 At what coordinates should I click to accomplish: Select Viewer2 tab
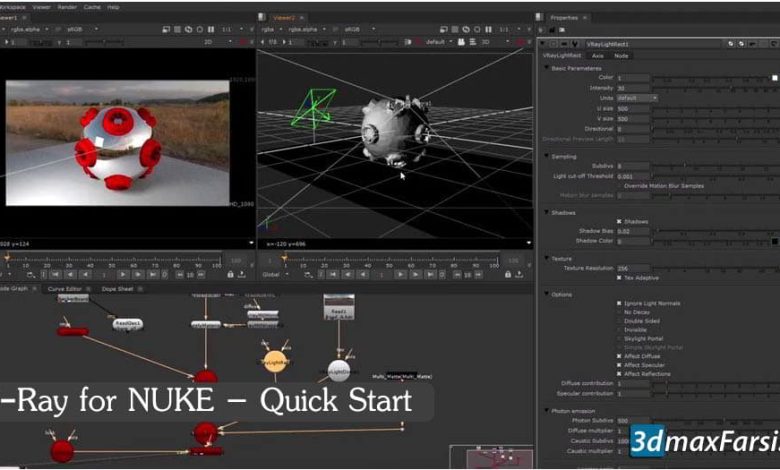coord(284,18)
